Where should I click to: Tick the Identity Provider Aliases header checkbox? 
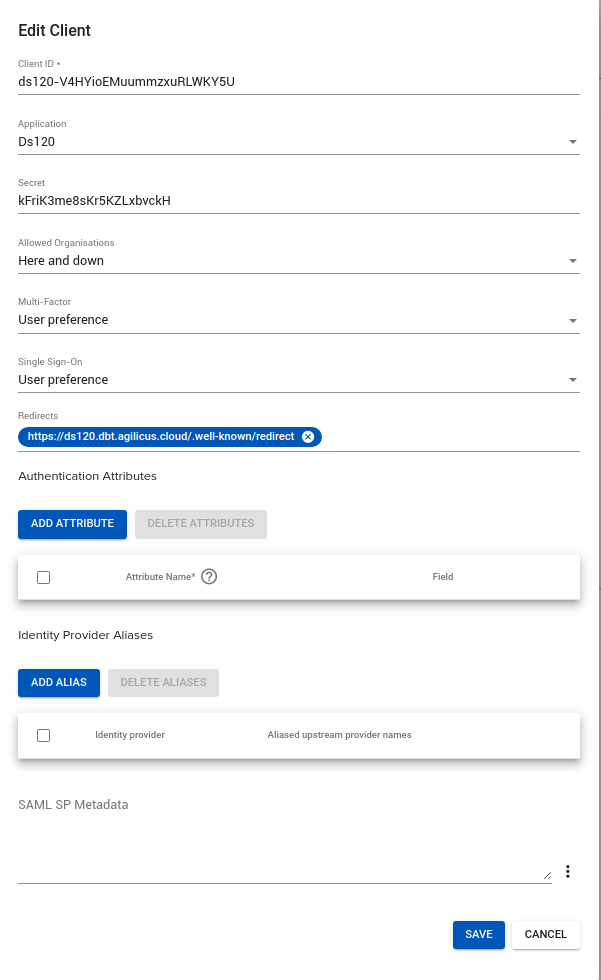43,735
